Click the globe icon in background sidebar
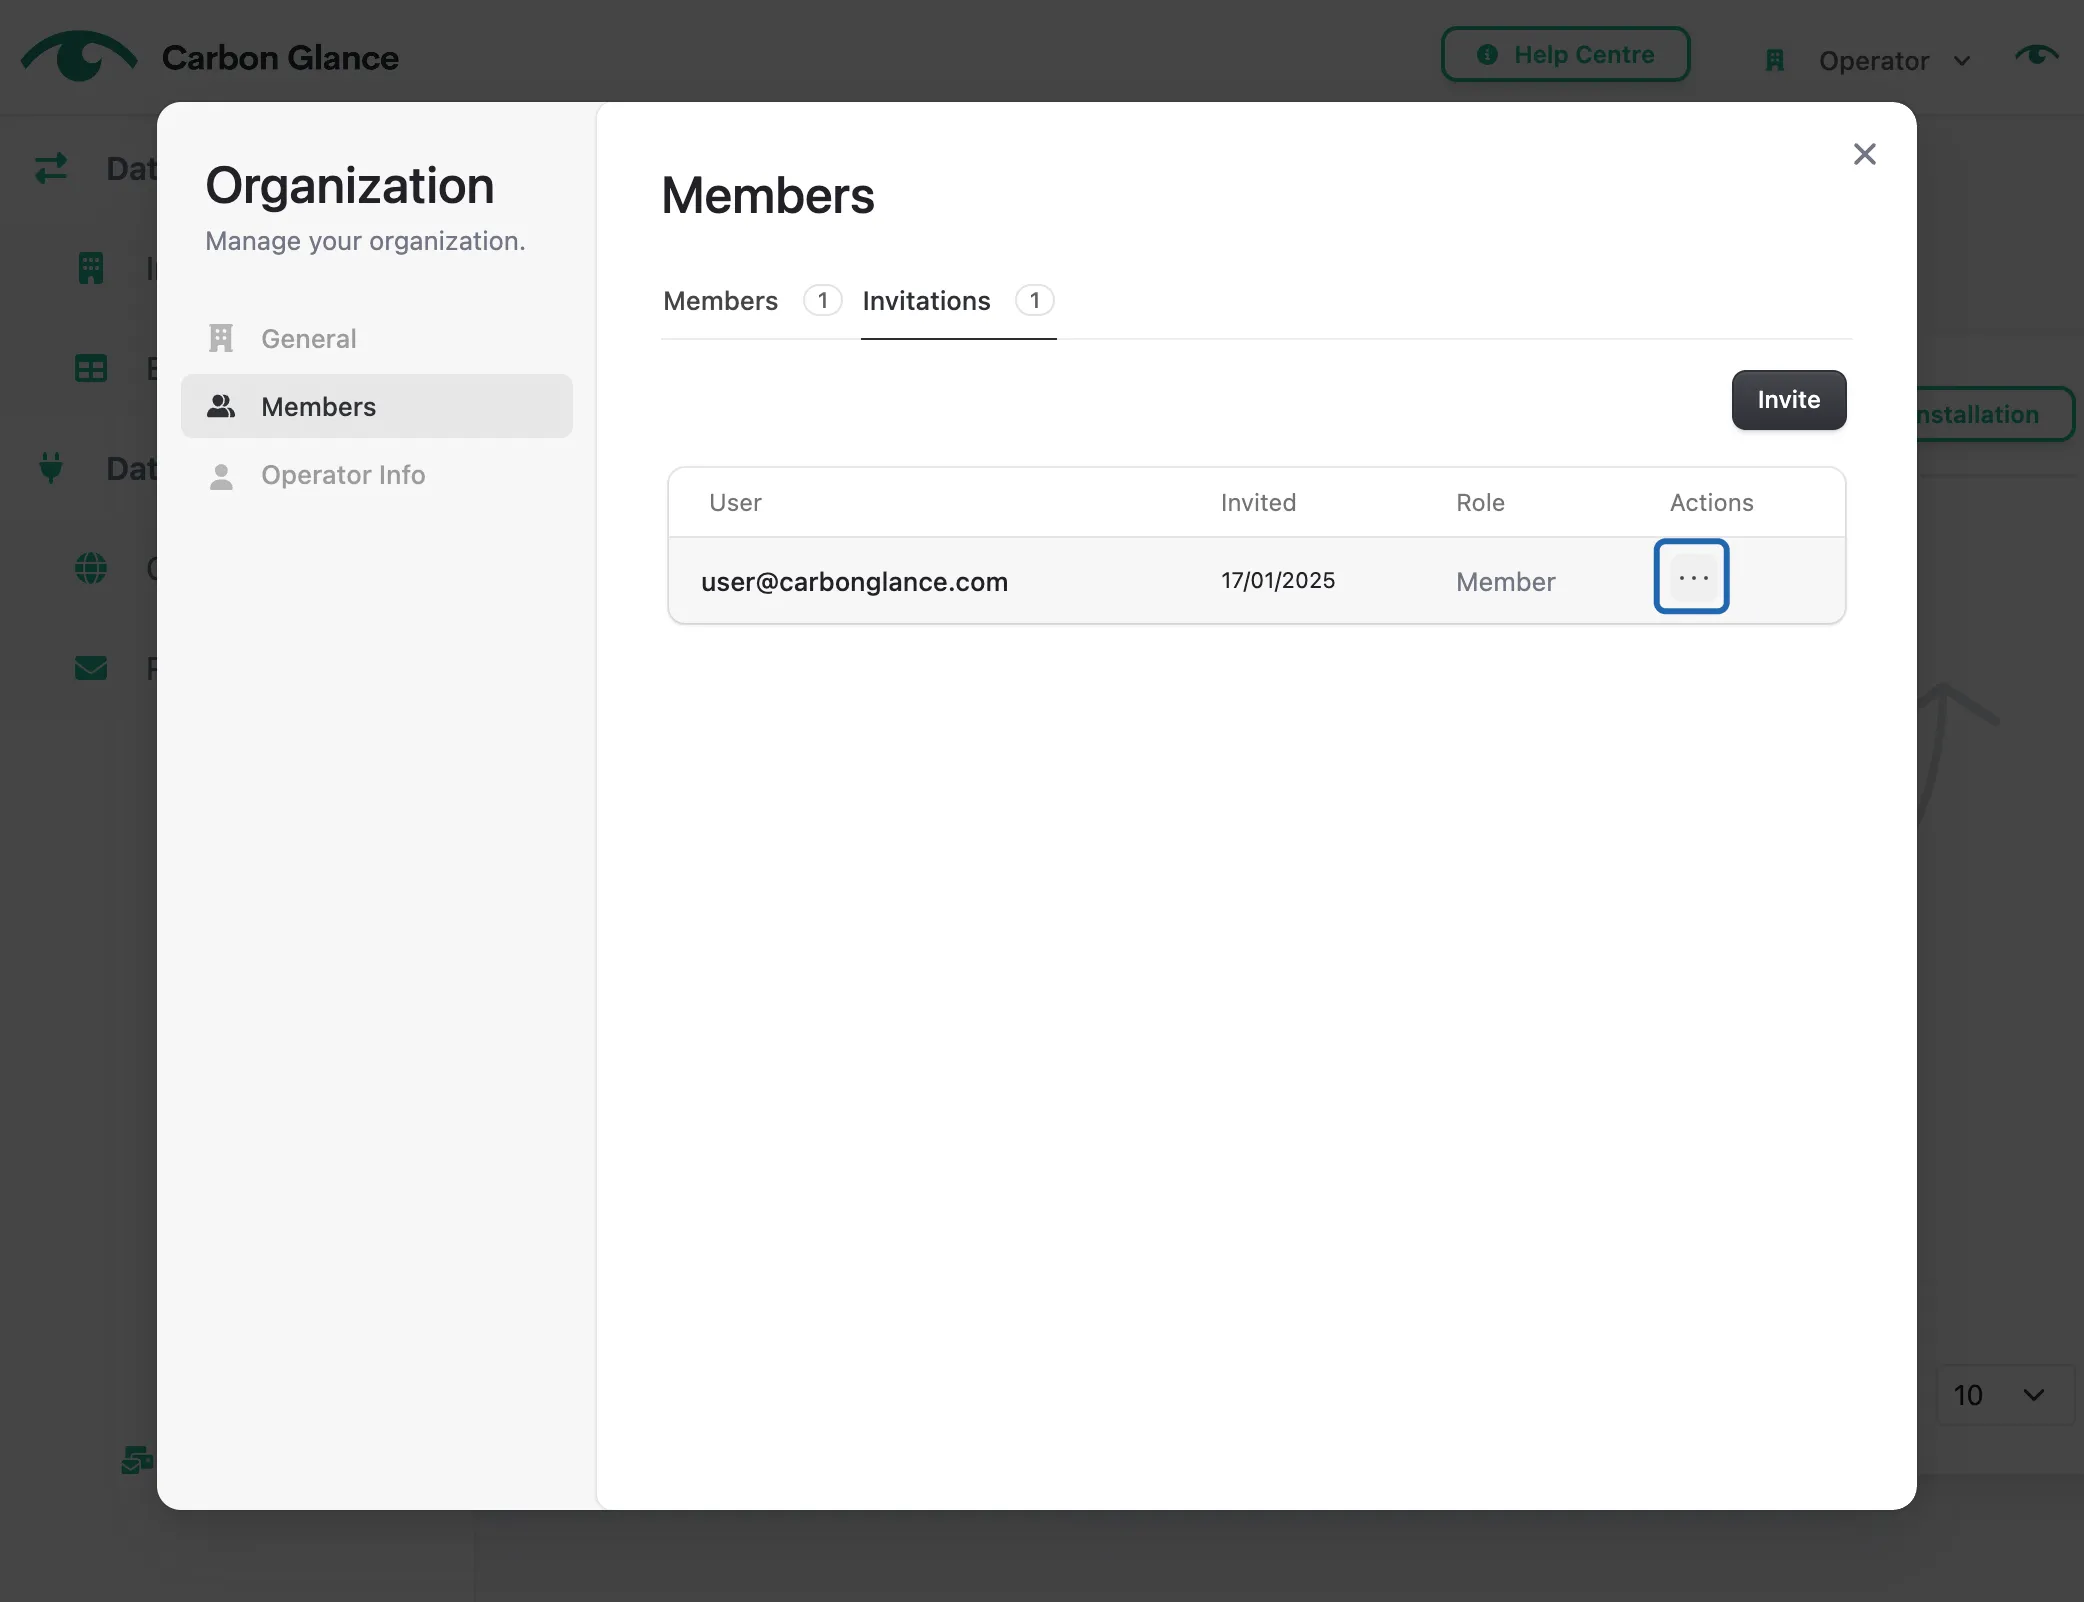 coord(91,568)
